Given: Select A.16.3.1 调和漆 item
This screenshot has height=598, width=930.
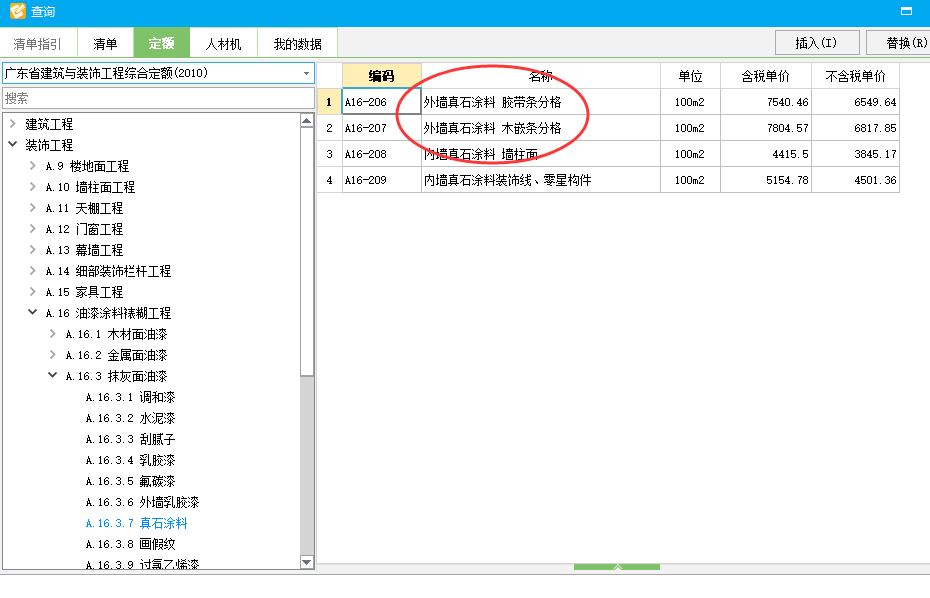Looking at the screenshot, I should 130,397.
